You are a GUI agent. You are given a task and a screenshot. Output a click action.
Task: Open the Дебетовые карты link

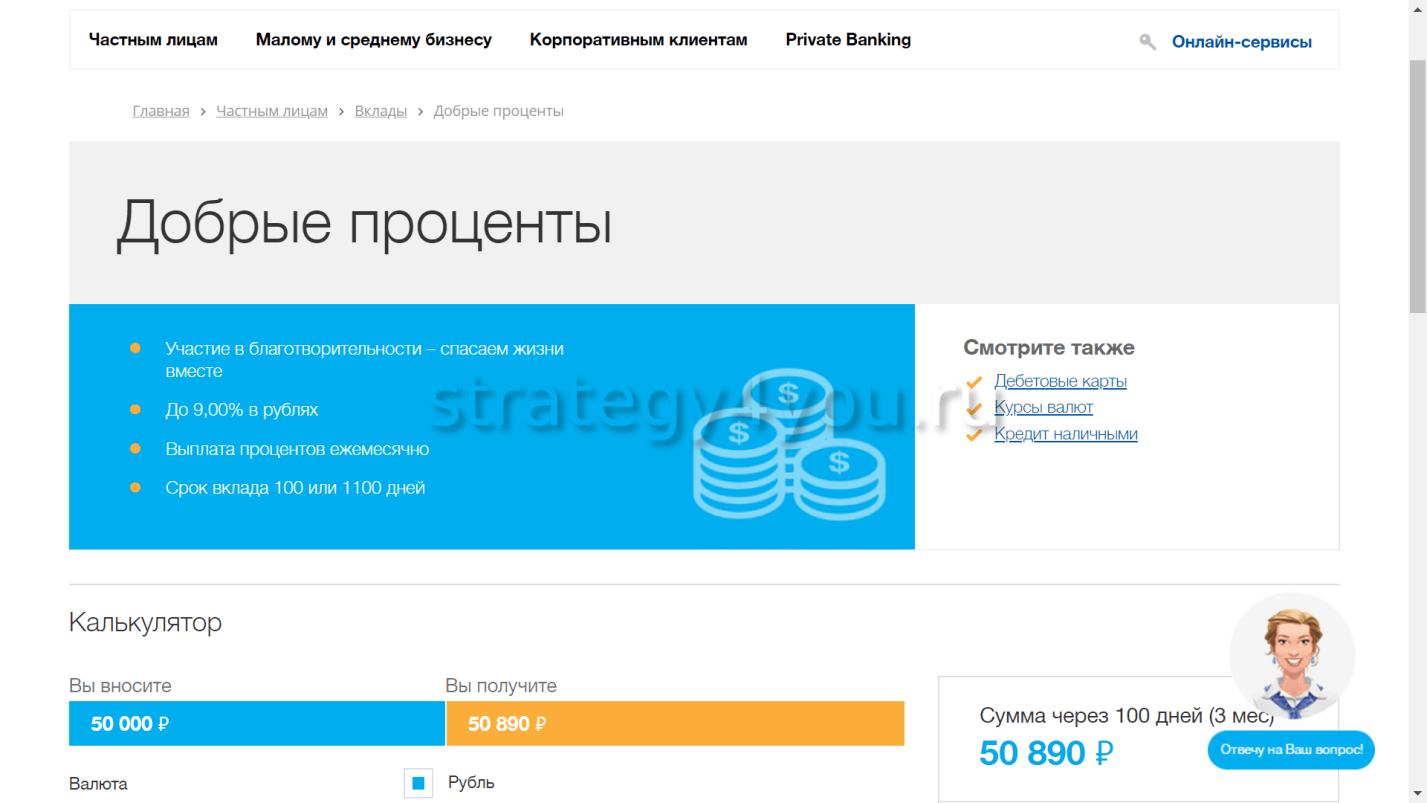[x=1060, y=381]
